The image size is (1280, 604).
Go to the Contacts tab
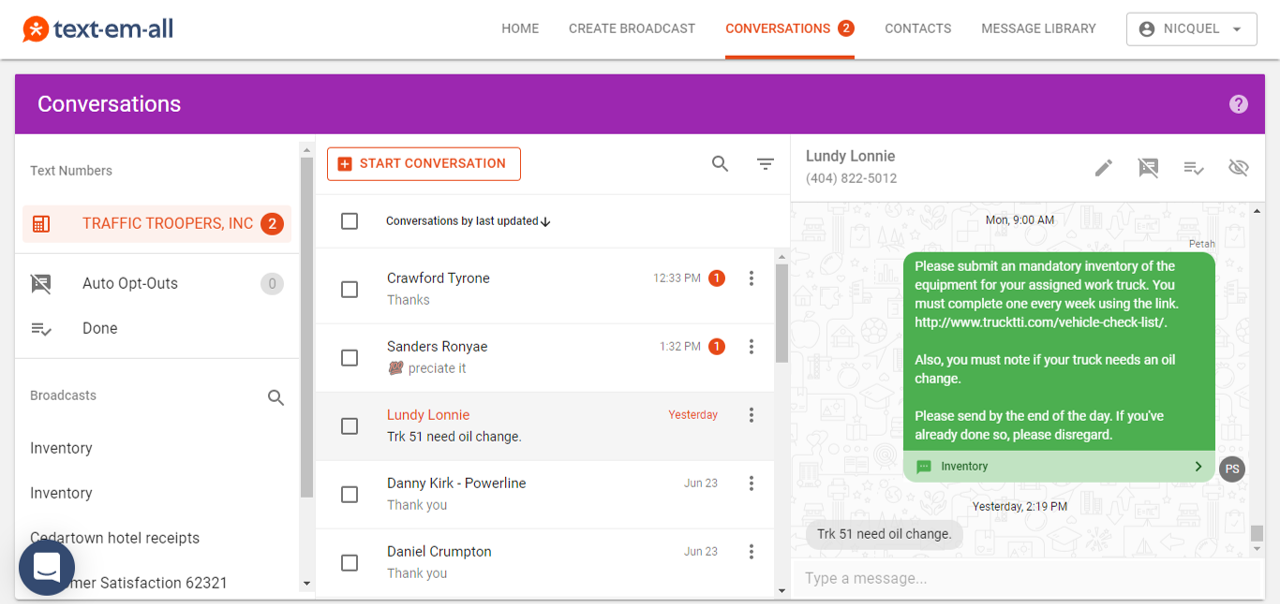coord(918,29)
